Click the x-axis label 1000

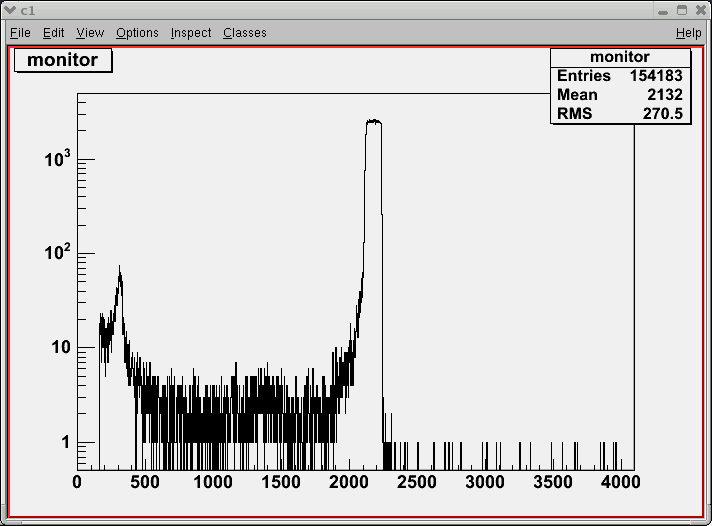coord(213,482)
